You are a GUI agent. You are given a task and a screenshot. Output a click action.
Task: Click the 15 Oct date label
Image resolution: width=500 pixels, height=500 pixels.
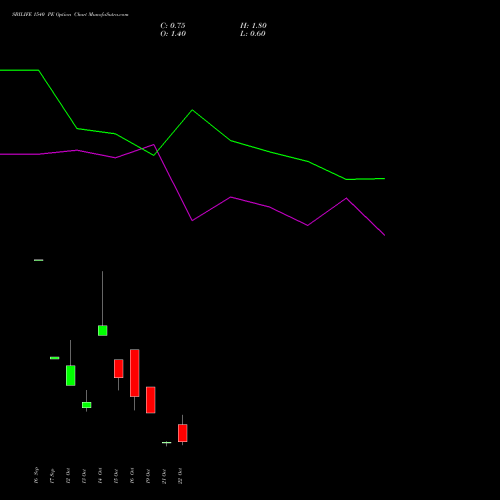116,476
